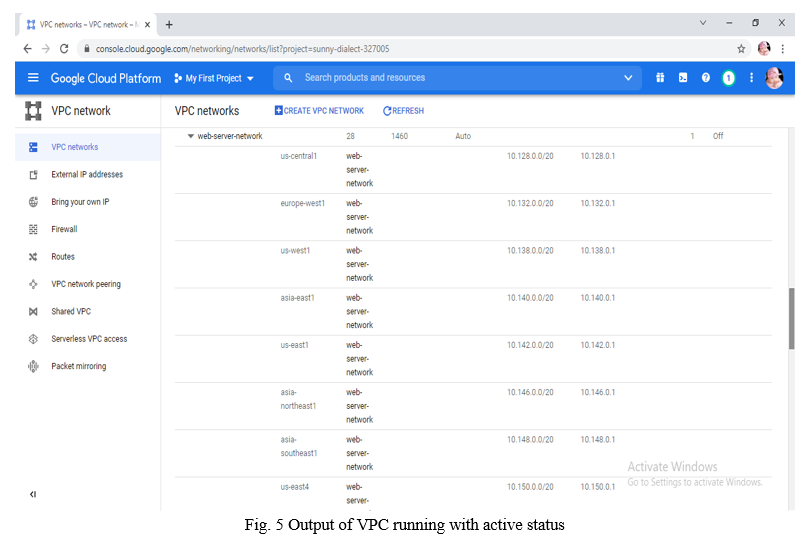Viewport: 802px width, 541px height.
Task: Bookmark this page with star icon
Action: tap(741, 49)
